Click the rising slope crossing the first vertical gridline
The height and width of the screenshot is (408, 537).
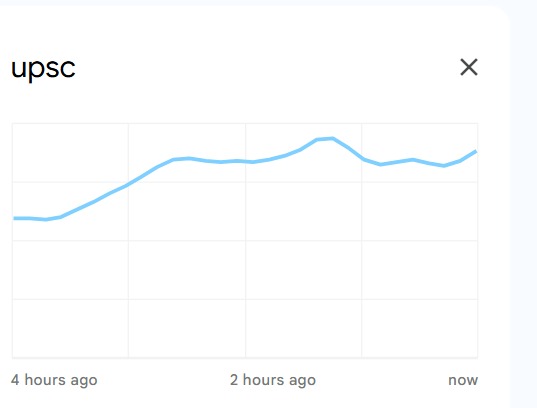pos(128,184)
